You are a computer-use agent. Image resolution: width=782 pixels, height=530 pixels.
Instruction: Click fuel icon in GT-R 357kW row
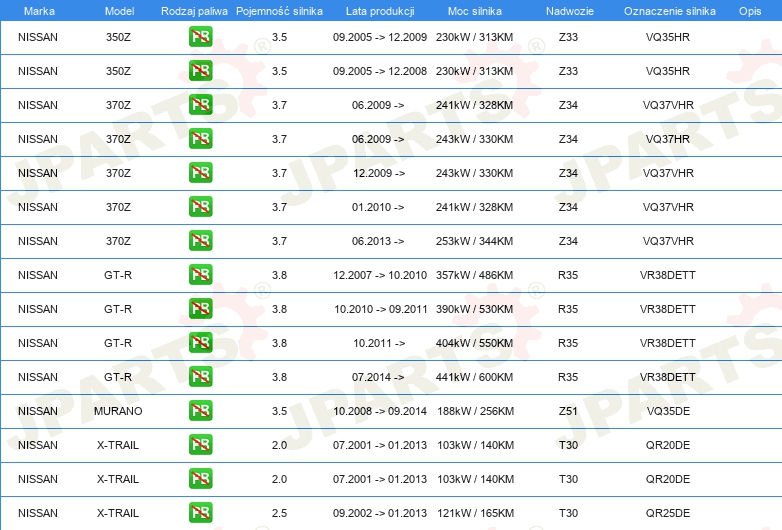pos(200,275)
